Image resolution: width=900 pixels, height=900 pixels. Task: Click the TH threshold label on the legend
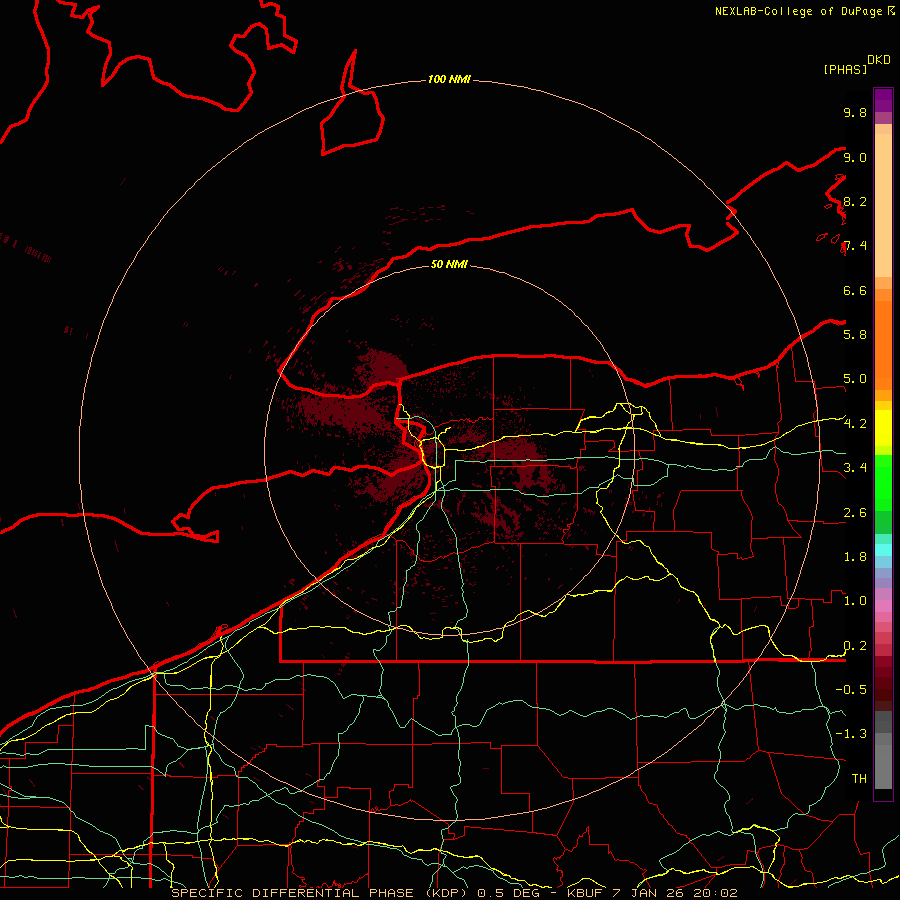859,778
